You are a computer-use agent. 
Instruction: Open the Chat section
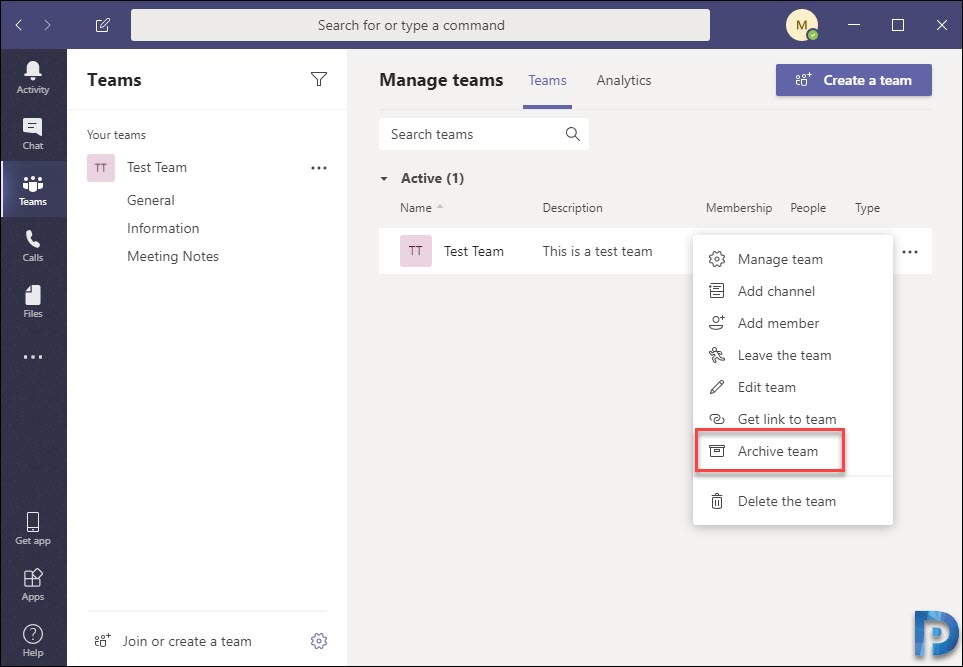pyautogui.click(x=33, y=133)
